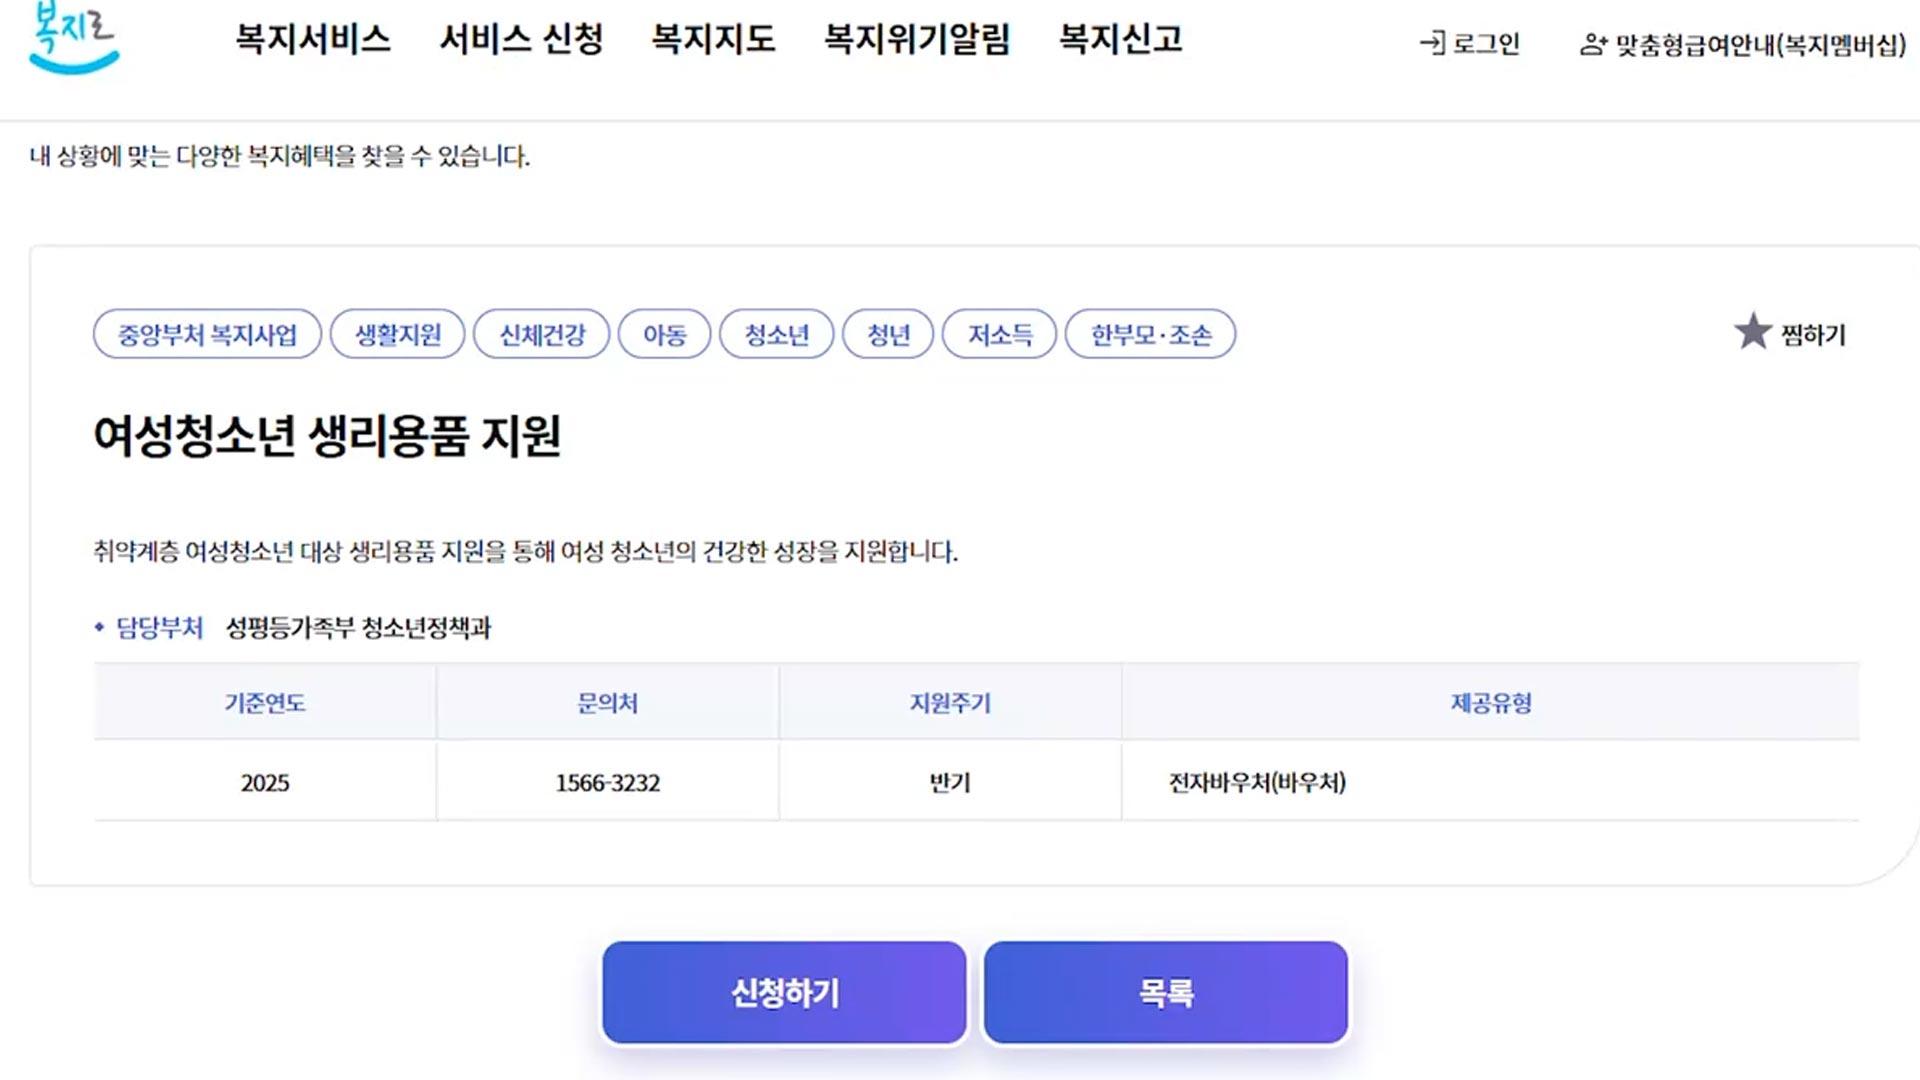Click the 담당부처 diamond marker icon
1920x1080 pixels.
pos(99,629)
